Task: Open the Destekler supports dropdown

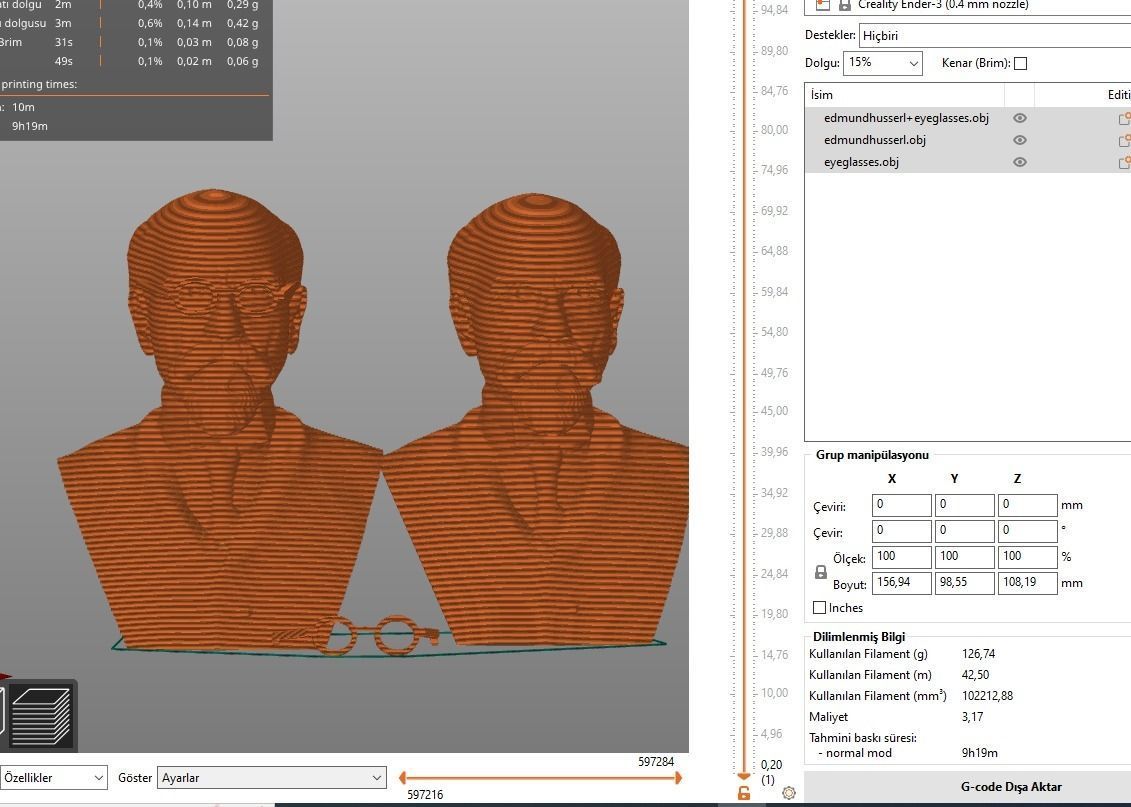Action: (x=995, y=35)
